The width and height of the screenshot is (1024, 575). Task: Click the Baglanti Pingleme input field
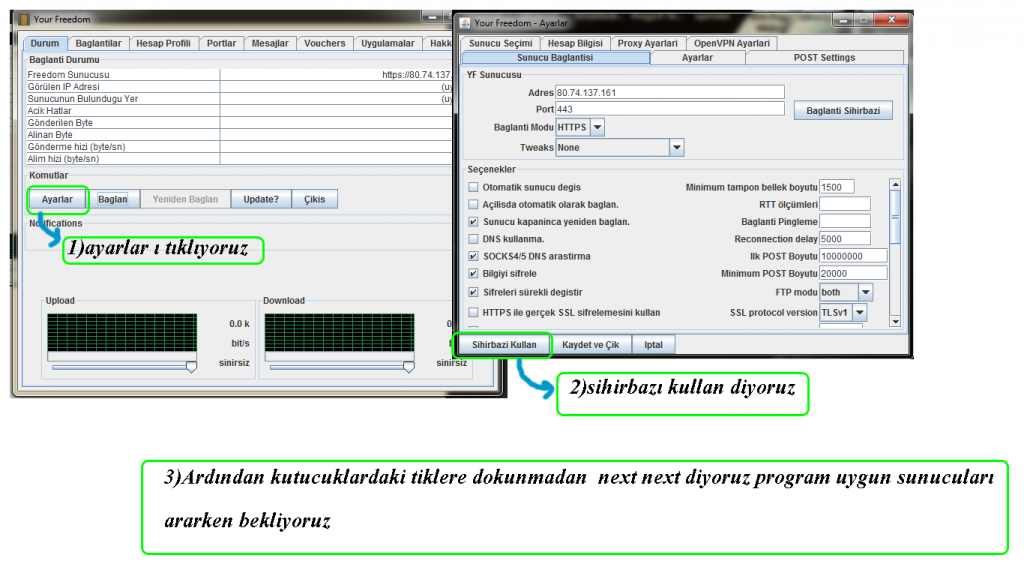[x=845, y=222]
